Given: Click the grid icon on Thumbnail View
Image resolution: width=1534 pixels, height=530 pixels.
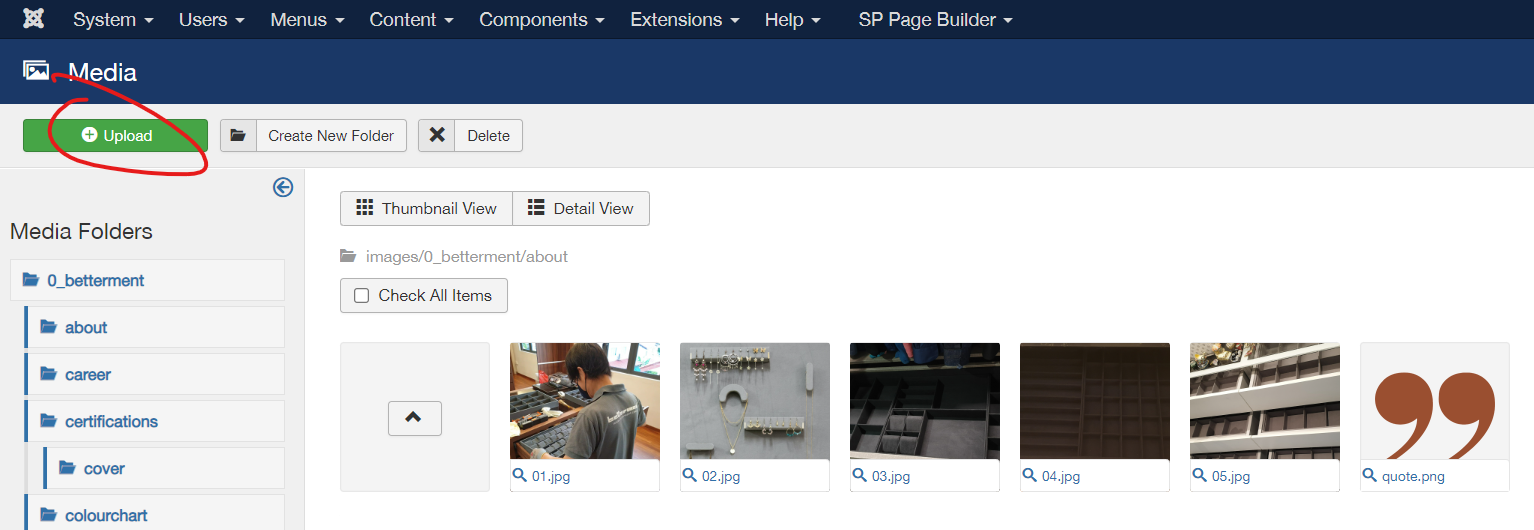Looking at the screenshot, I should pyautogui.click(x=365, y=208).
